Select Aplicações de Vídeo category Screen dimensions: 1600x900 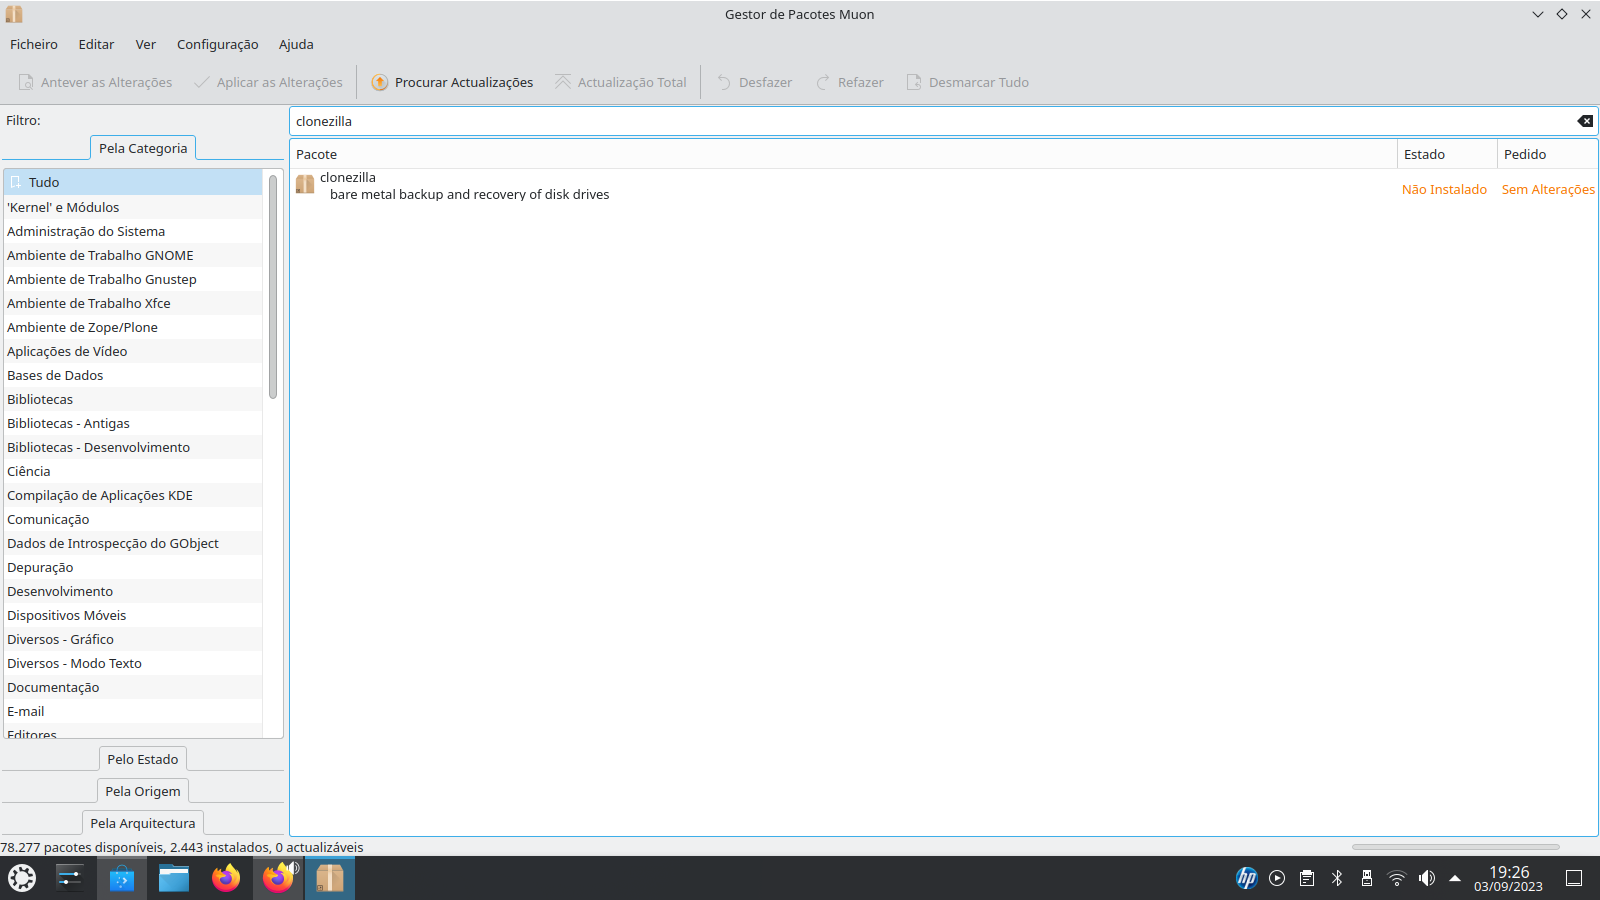(x=133, y=351)
